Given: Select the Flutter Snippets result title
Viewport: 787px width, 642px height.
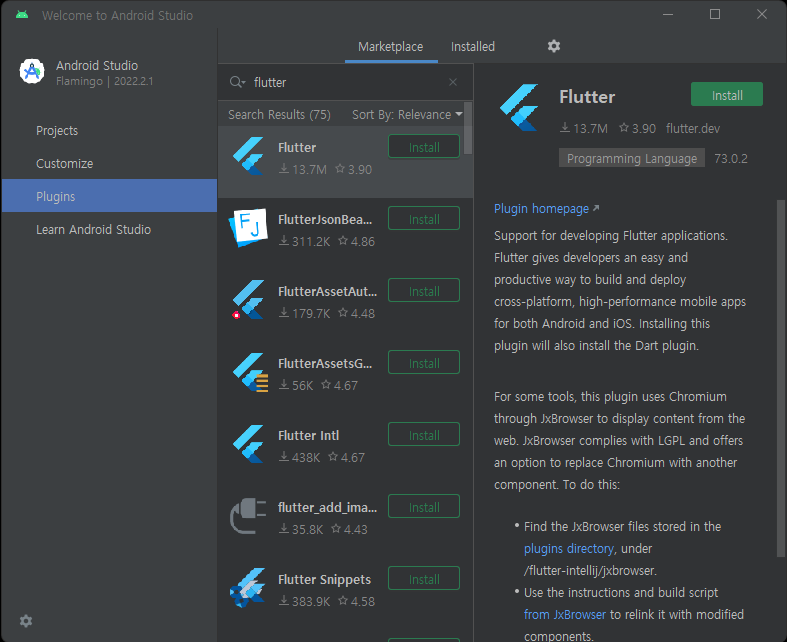Looking at the screenshot, I should [324, 579].
